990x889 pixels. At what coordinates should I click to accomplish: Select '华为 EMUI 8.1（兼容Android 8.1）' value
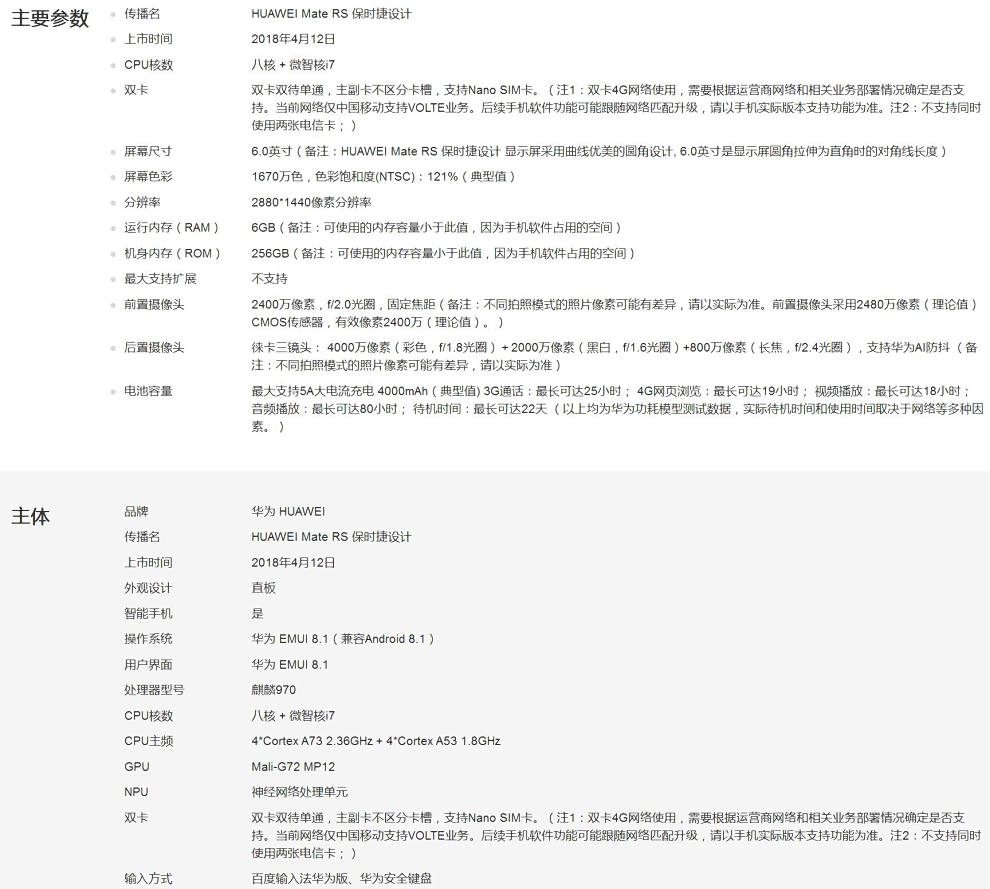(343, 639)
